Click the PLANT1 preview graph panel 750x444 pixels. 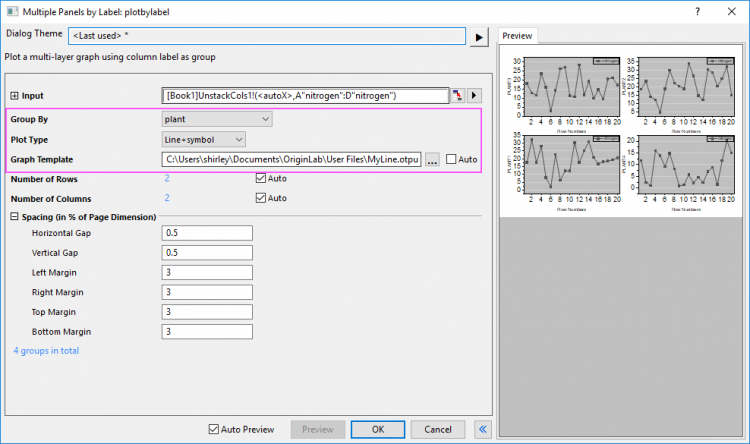pos(572,163)
